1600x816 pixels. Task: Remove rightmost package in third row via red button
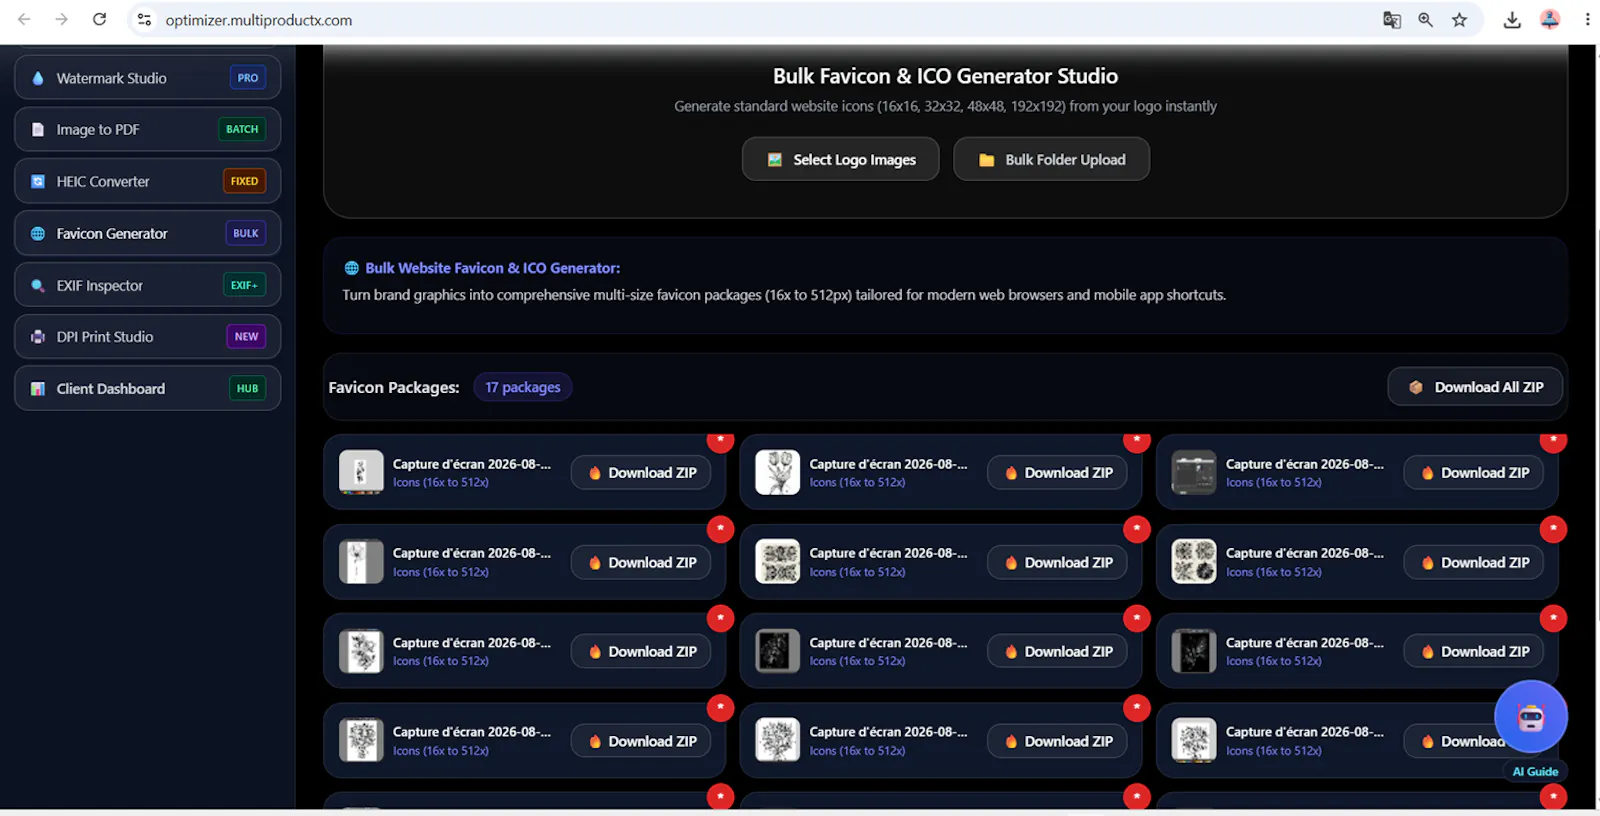[1553, 618]
